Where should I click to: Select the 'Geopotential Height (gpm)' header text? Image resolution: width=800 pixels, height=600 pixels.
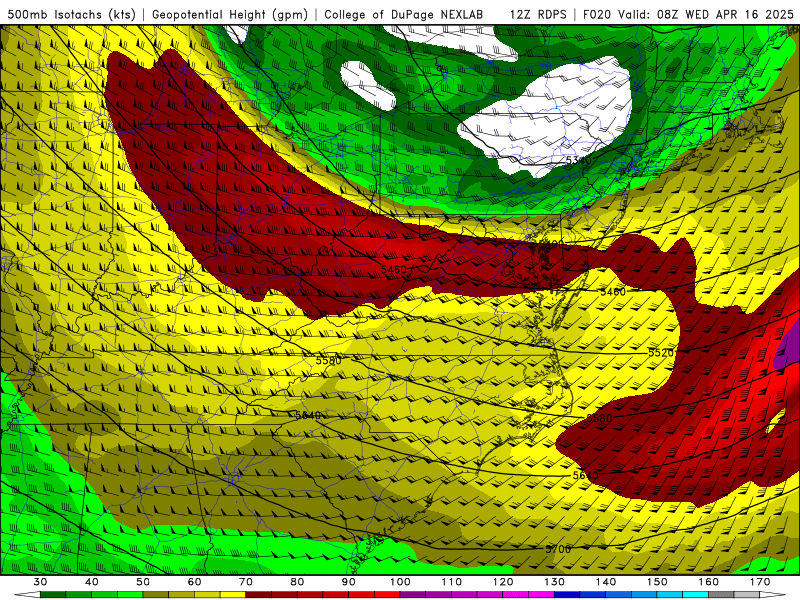click(230, 14)
